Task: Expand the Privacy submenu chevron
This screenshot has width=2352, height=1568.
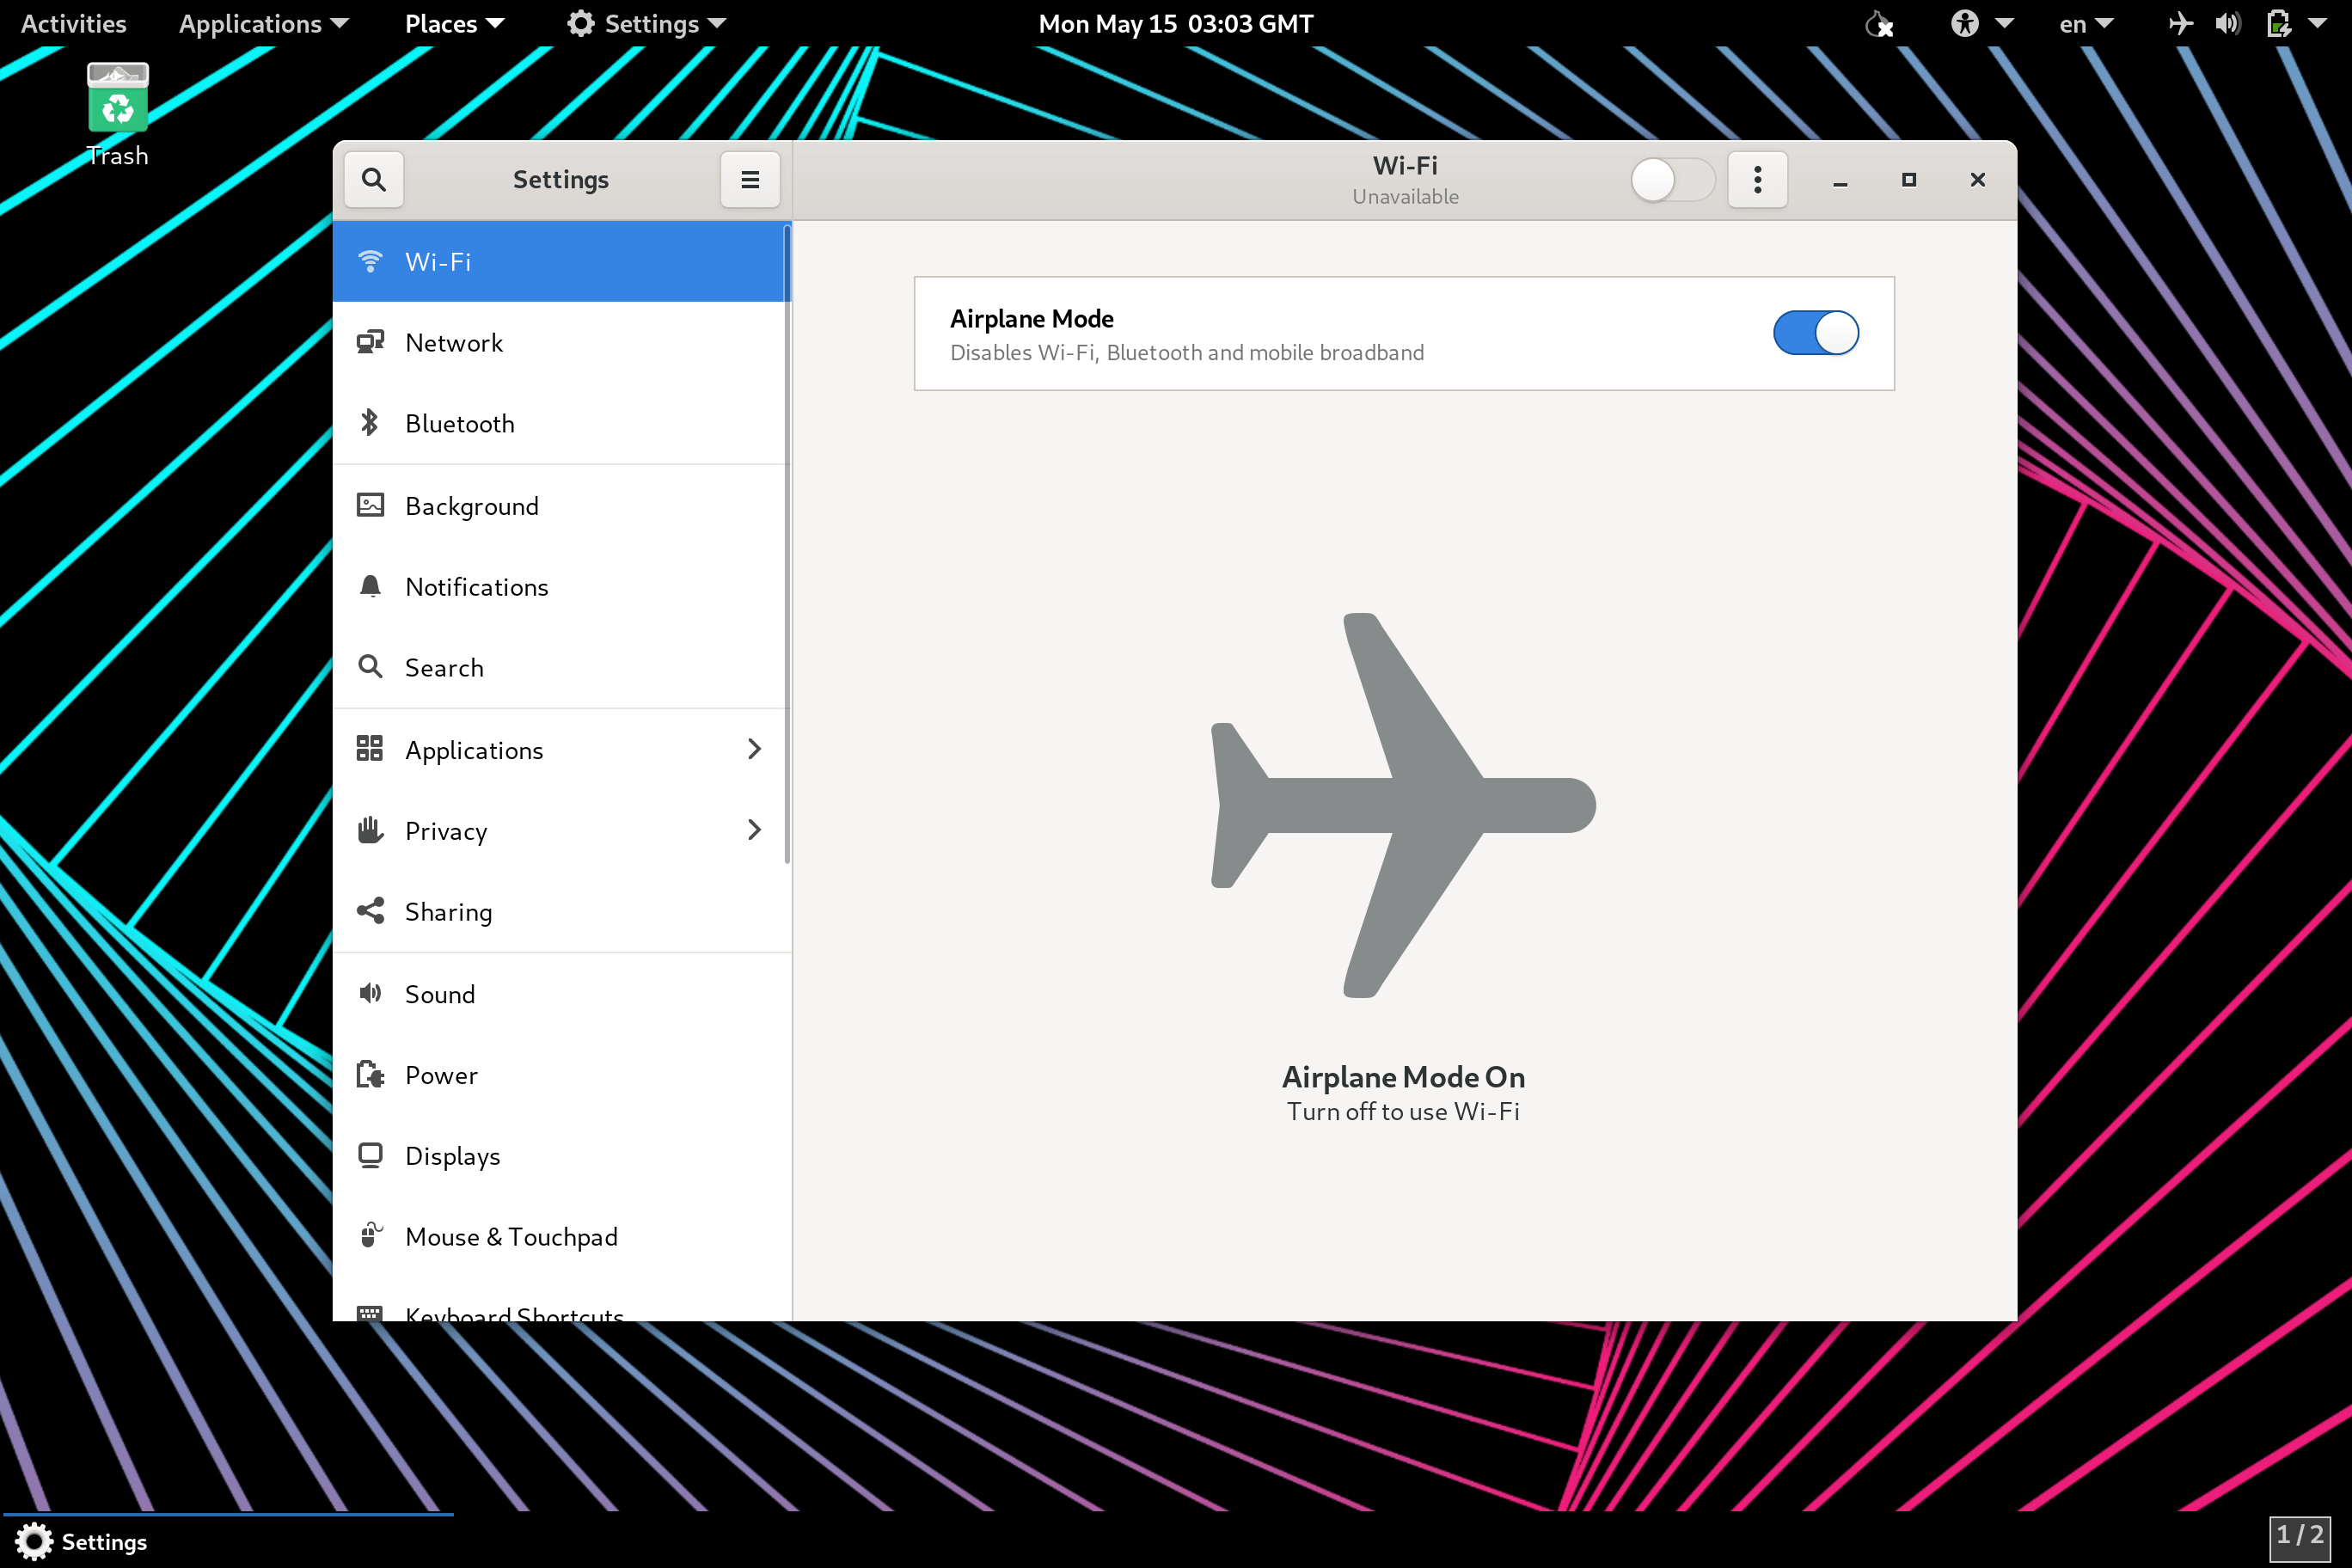Action: [x=754, y=830]
